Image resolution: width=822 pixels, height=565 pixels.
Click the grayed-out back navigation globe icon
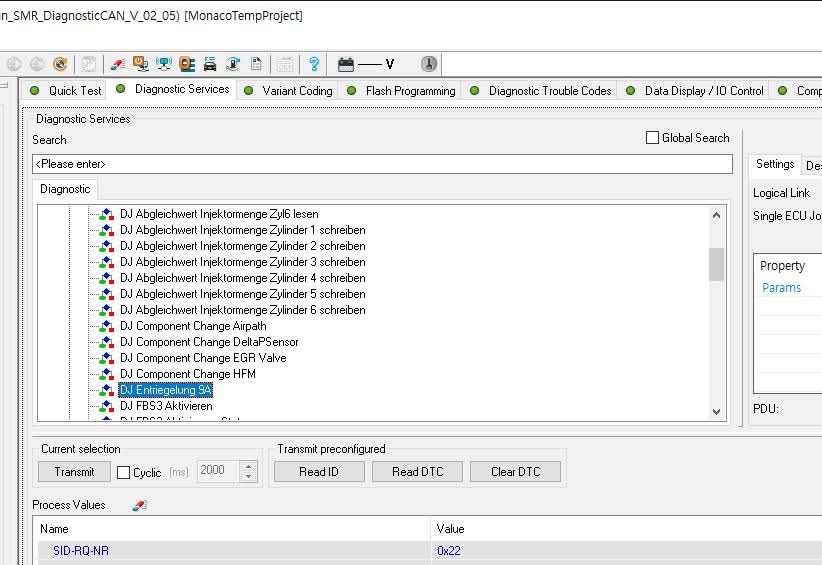14,64
